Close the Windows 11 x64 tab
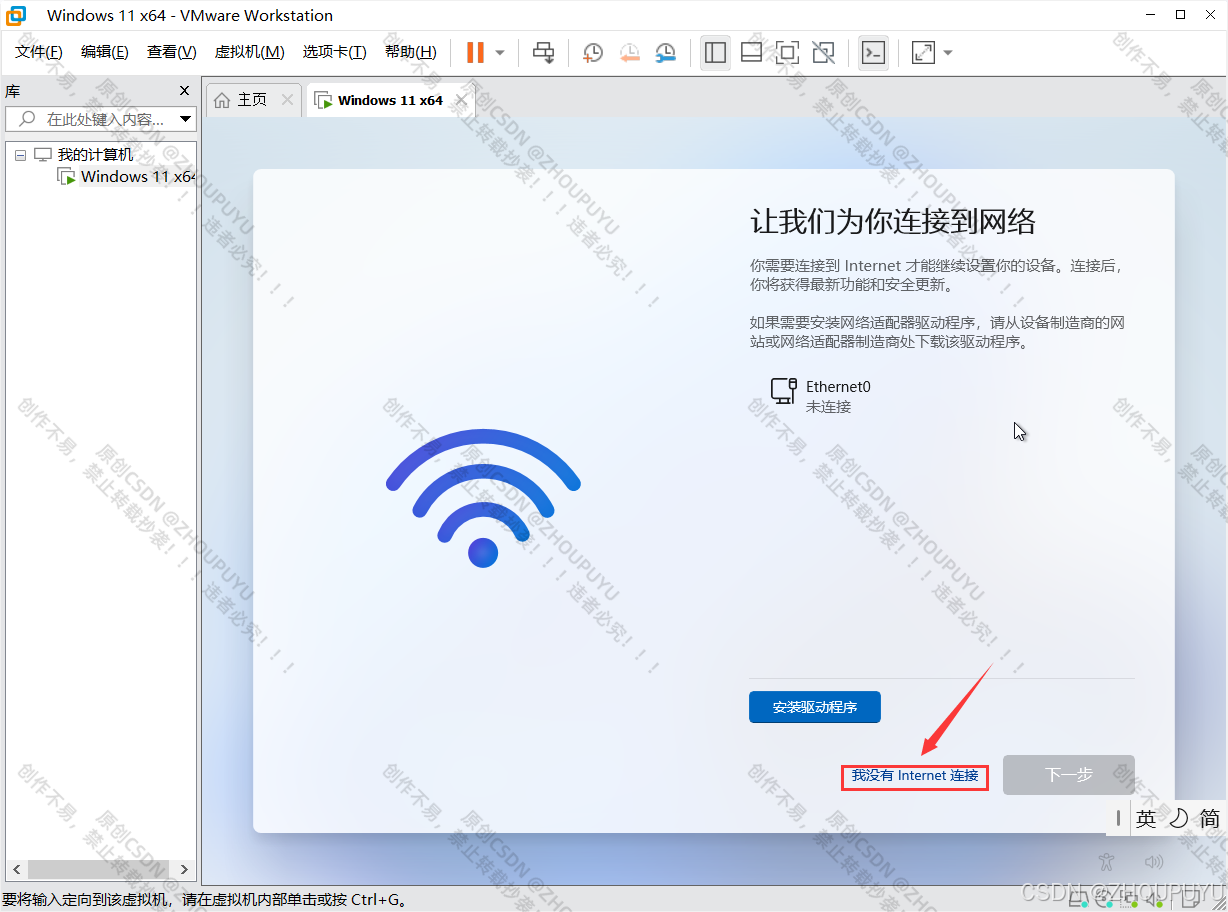Image resolution: width=1228 pixels, height=912 pixels. (x=461, y=100)
